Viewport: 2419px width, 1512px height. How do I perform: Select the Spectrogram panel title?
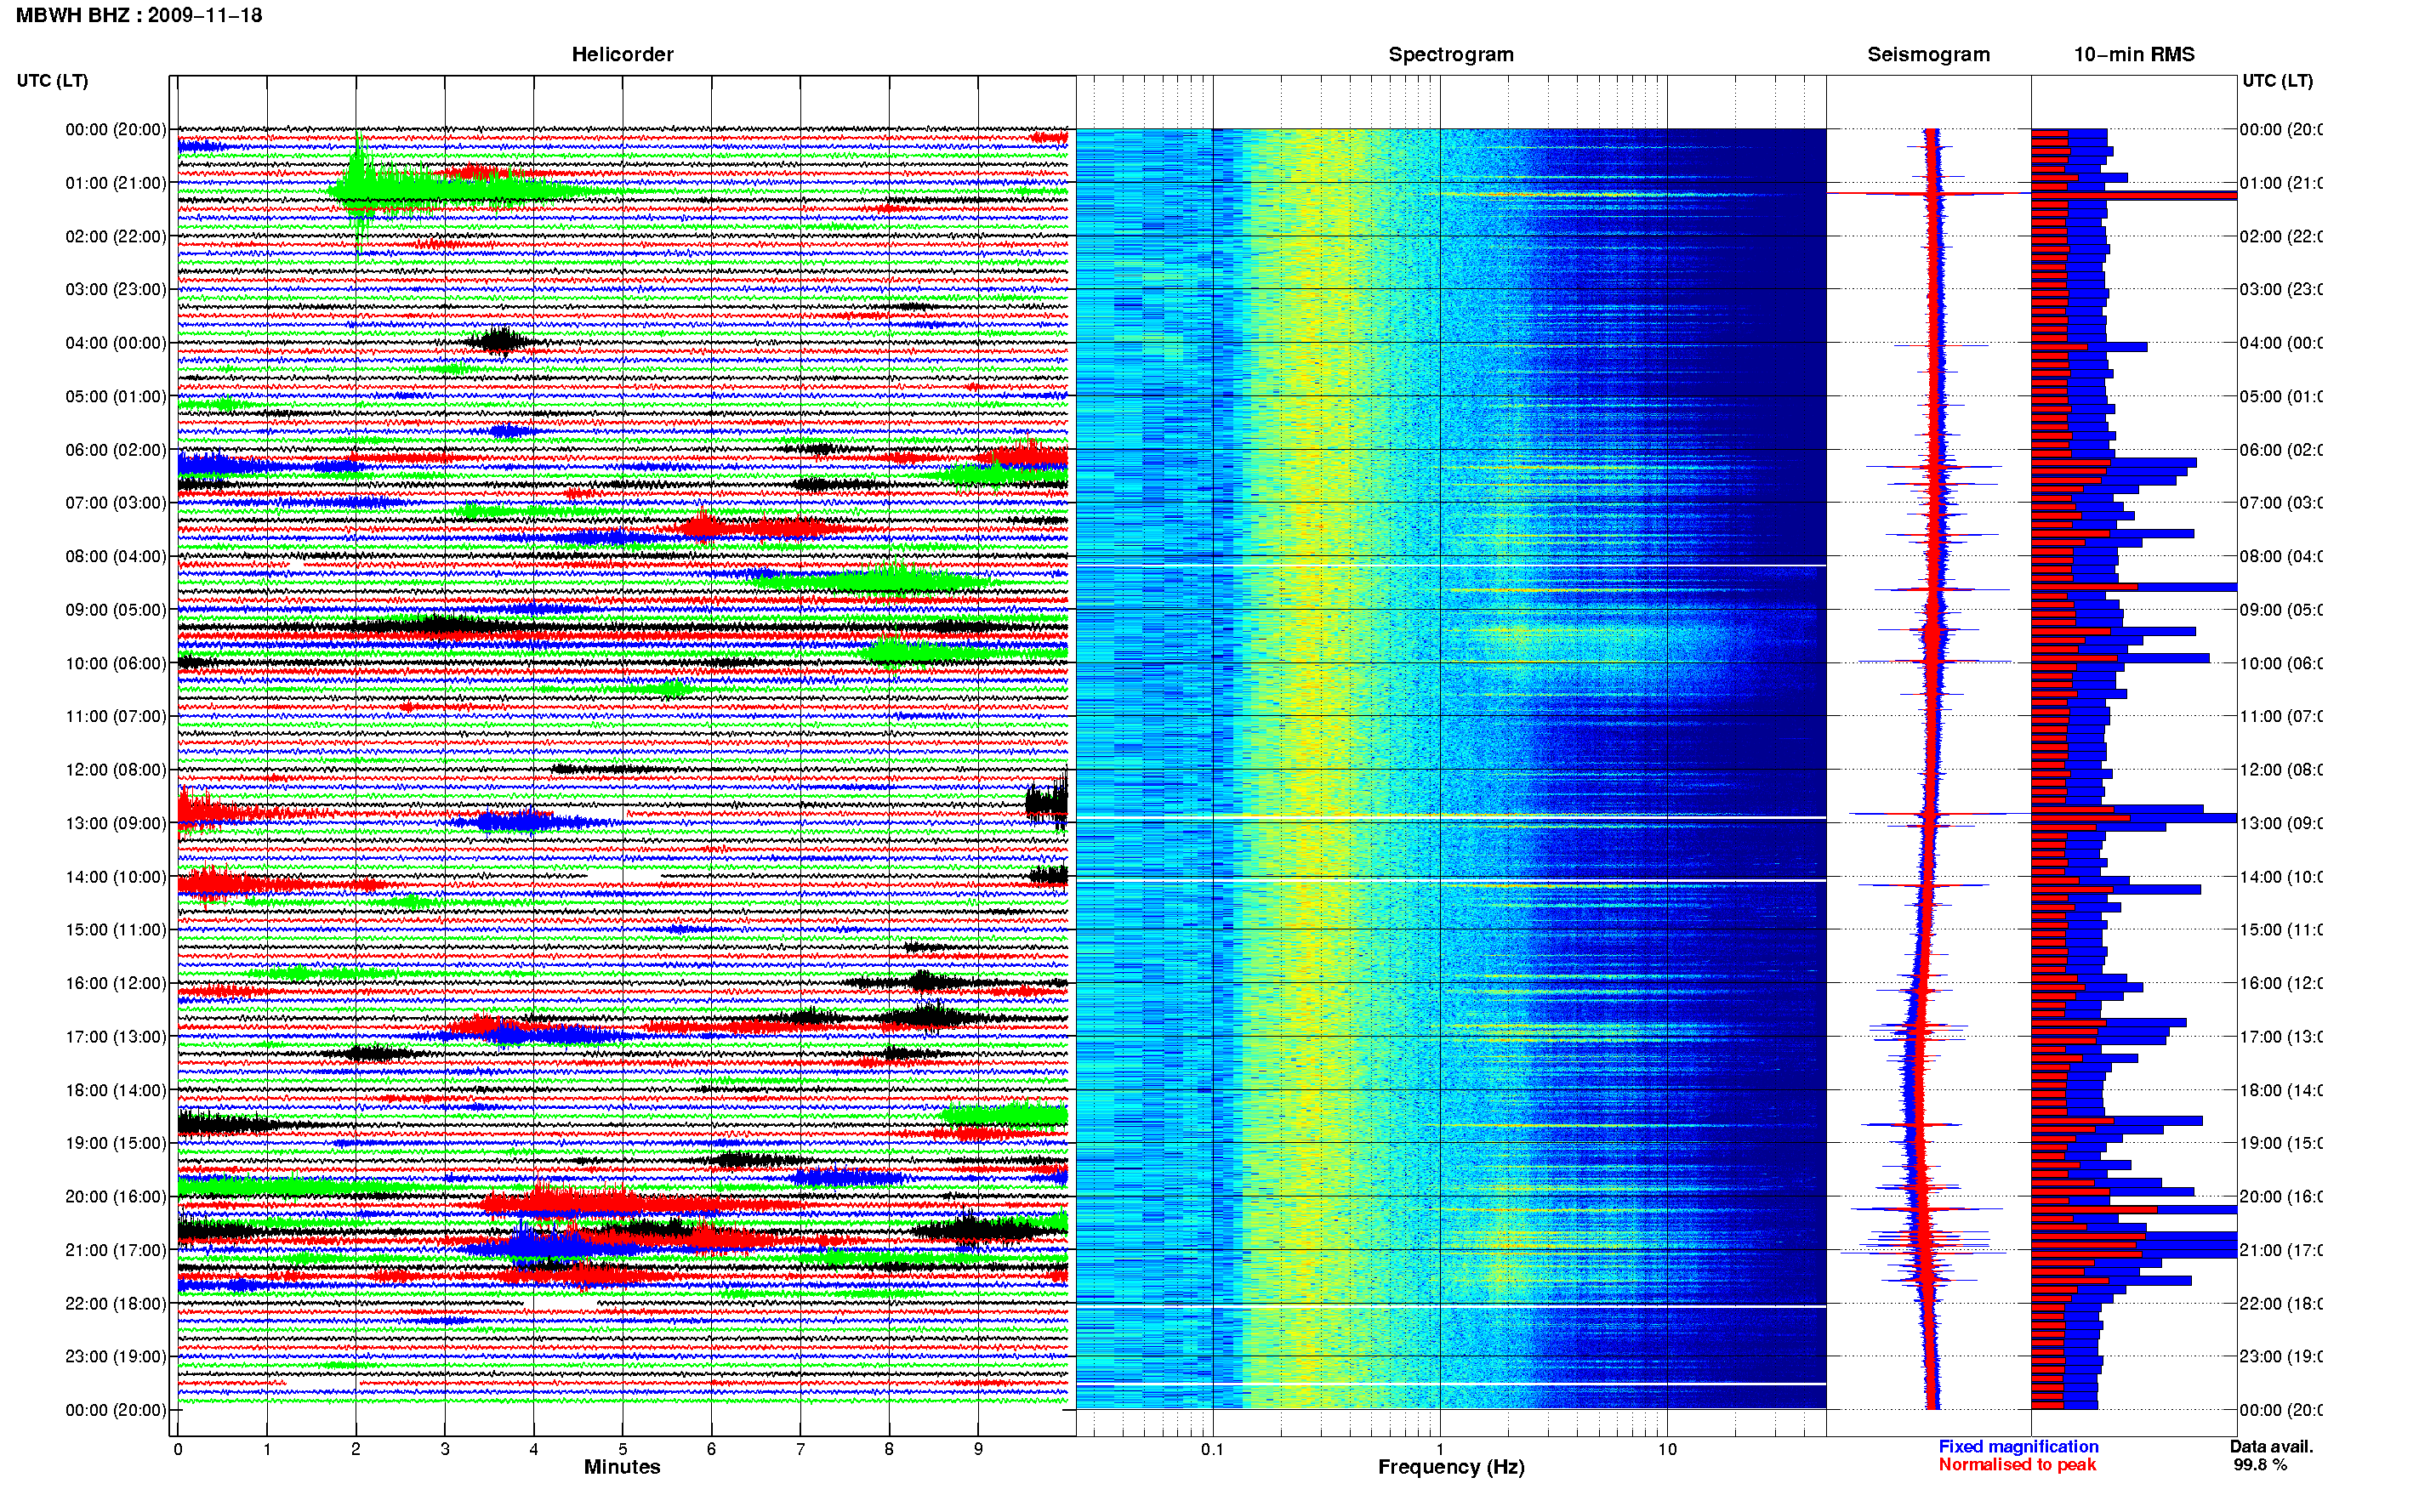click(x=1451, y=55)
